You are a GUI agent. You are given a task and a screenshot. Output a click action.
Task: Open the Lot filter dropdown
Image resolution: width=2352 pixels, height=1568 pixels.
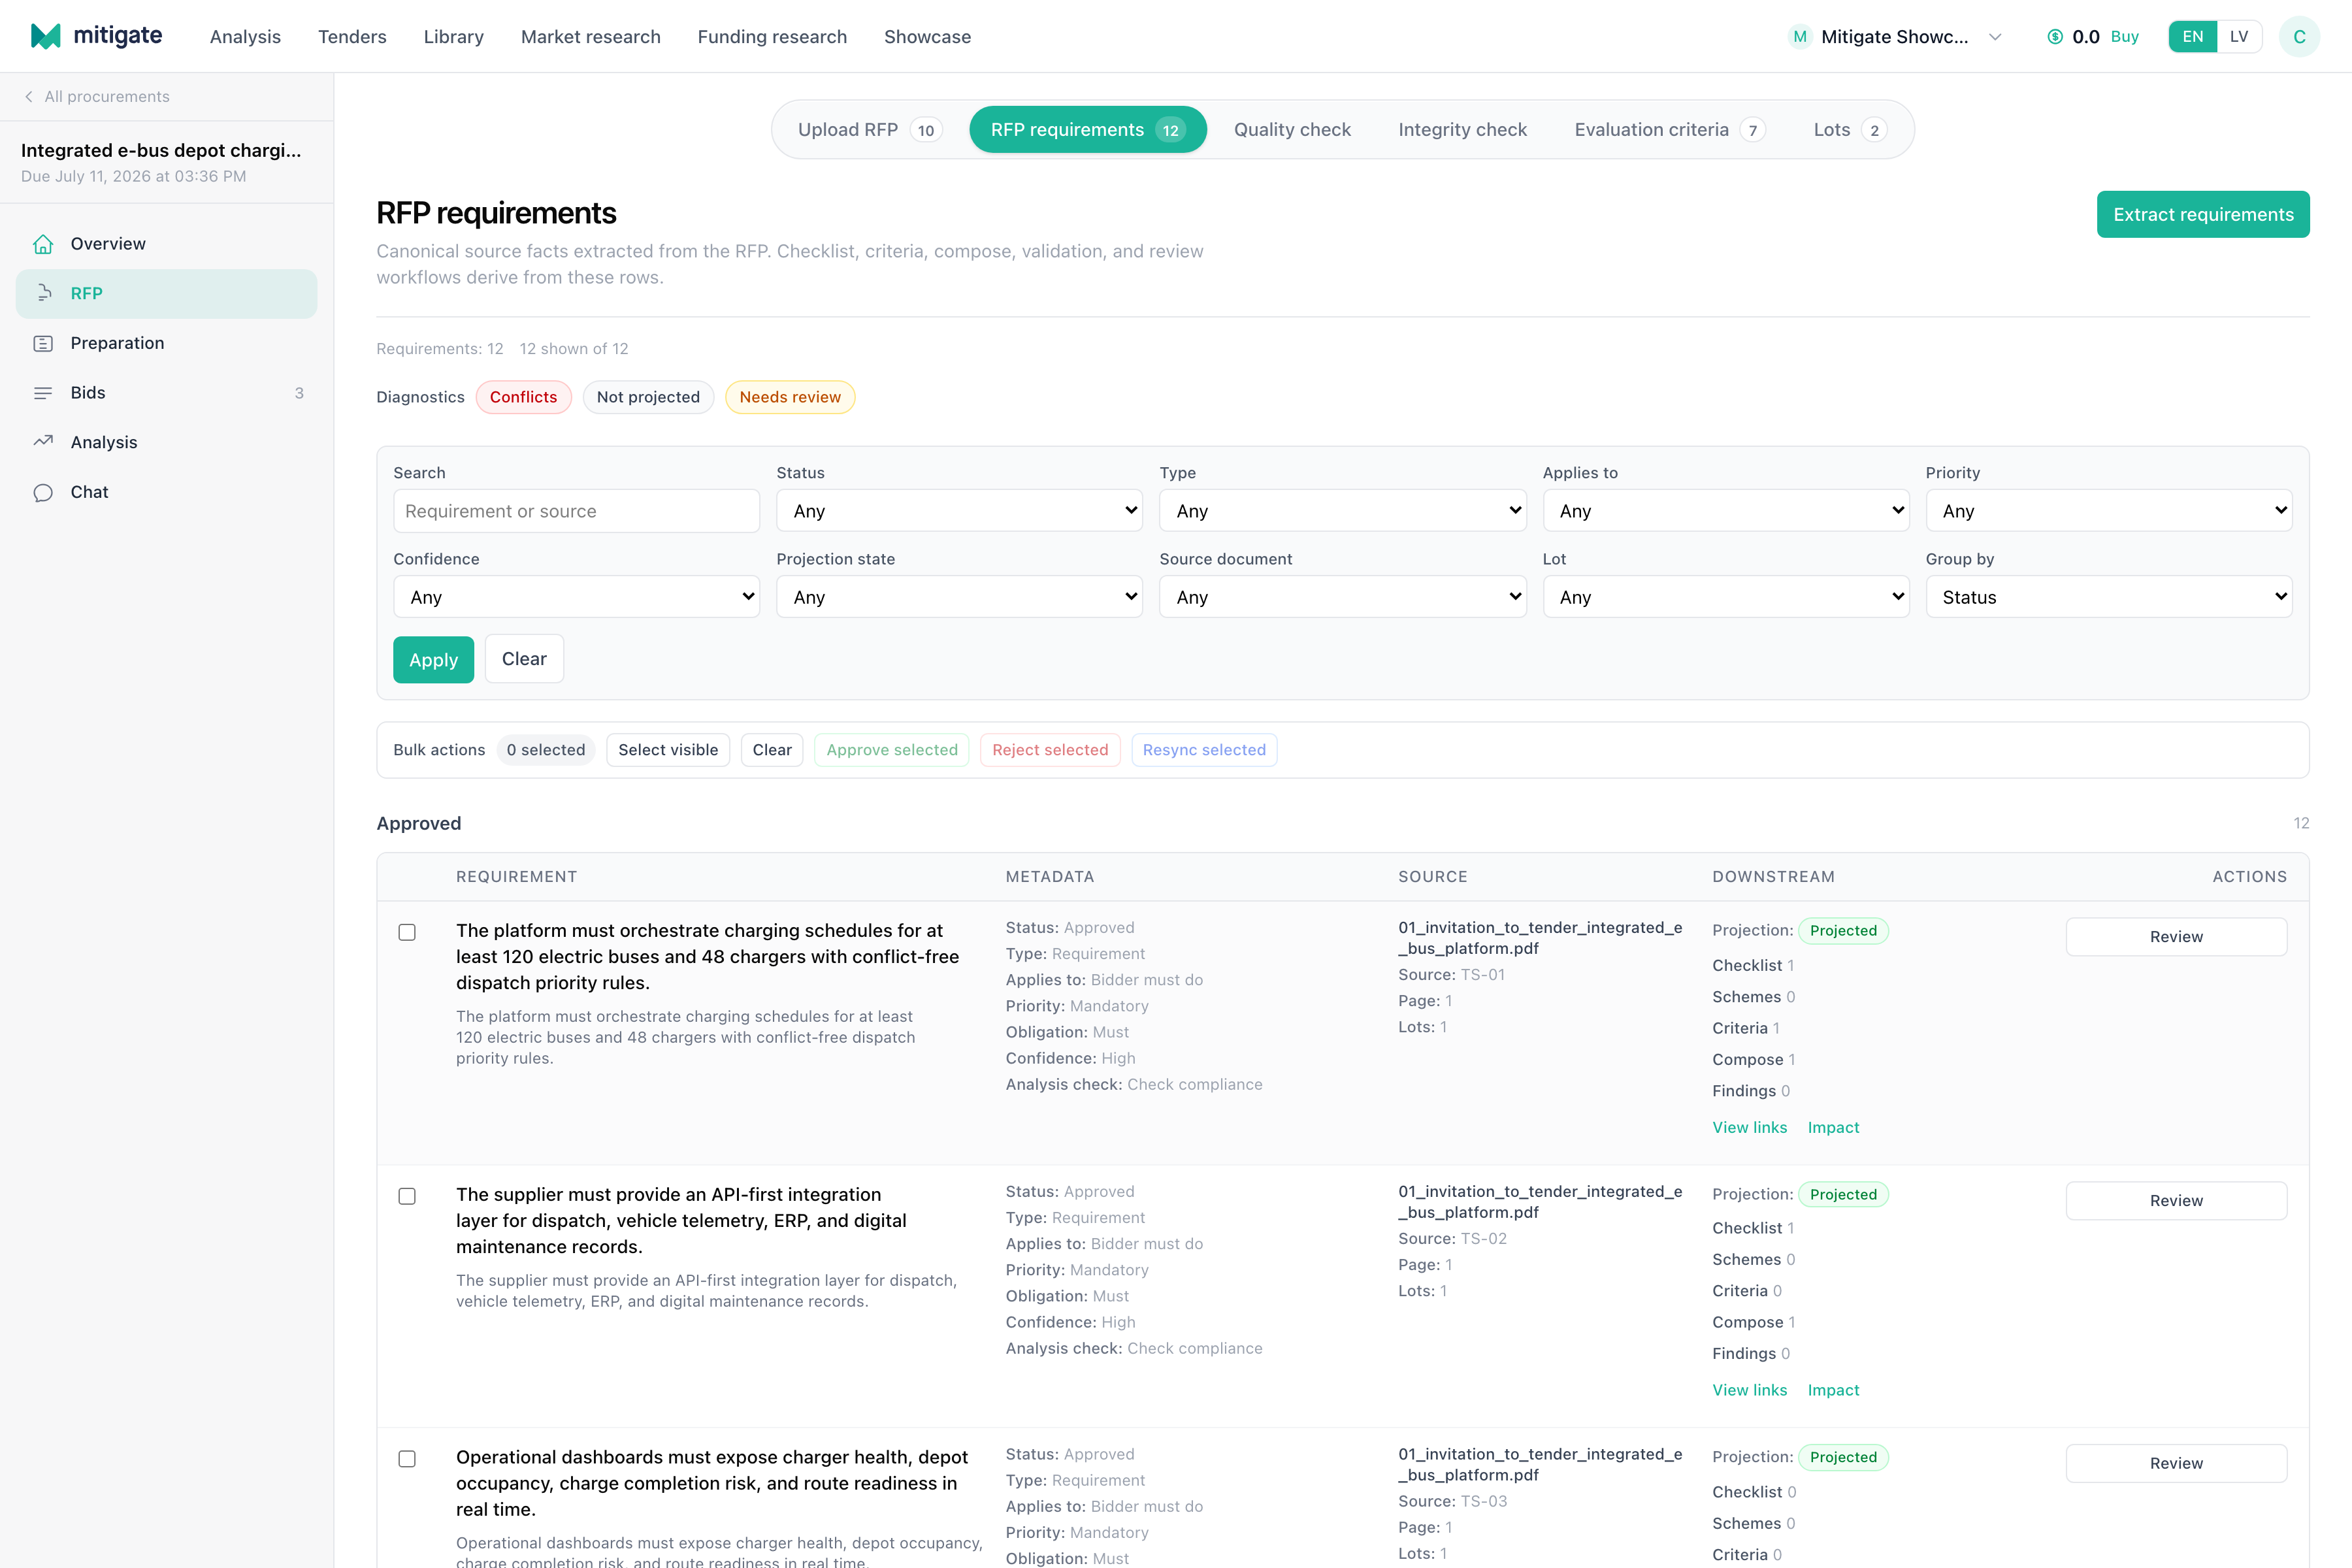(x=1726, y=597)
